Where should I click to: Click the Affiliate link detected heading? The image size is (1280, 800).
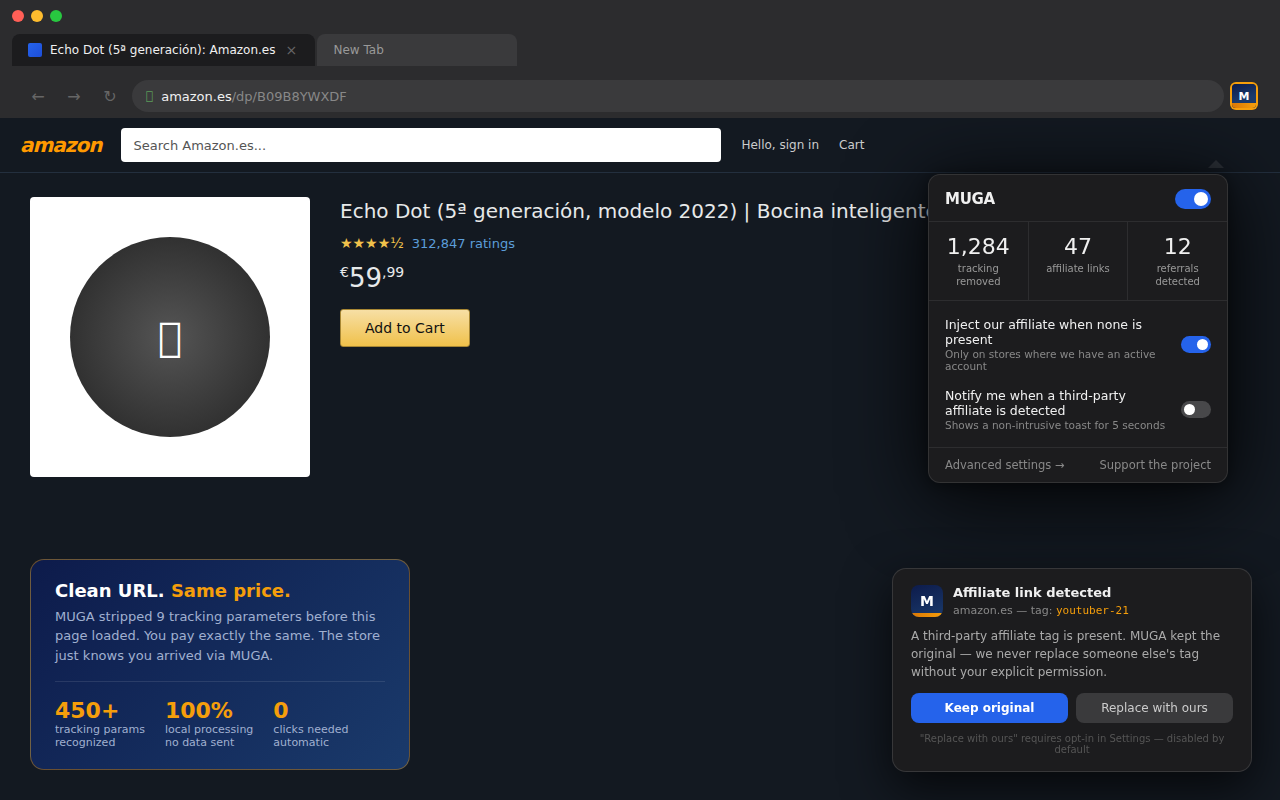click(x=1032, y=593)
